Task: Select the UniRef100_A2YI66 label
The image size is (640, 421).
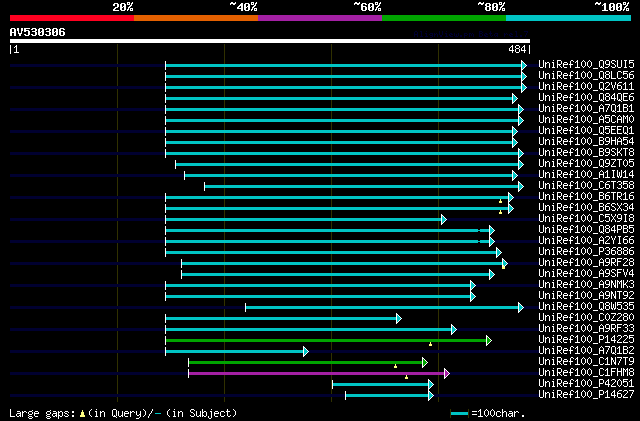Action: tap(586, 241)
